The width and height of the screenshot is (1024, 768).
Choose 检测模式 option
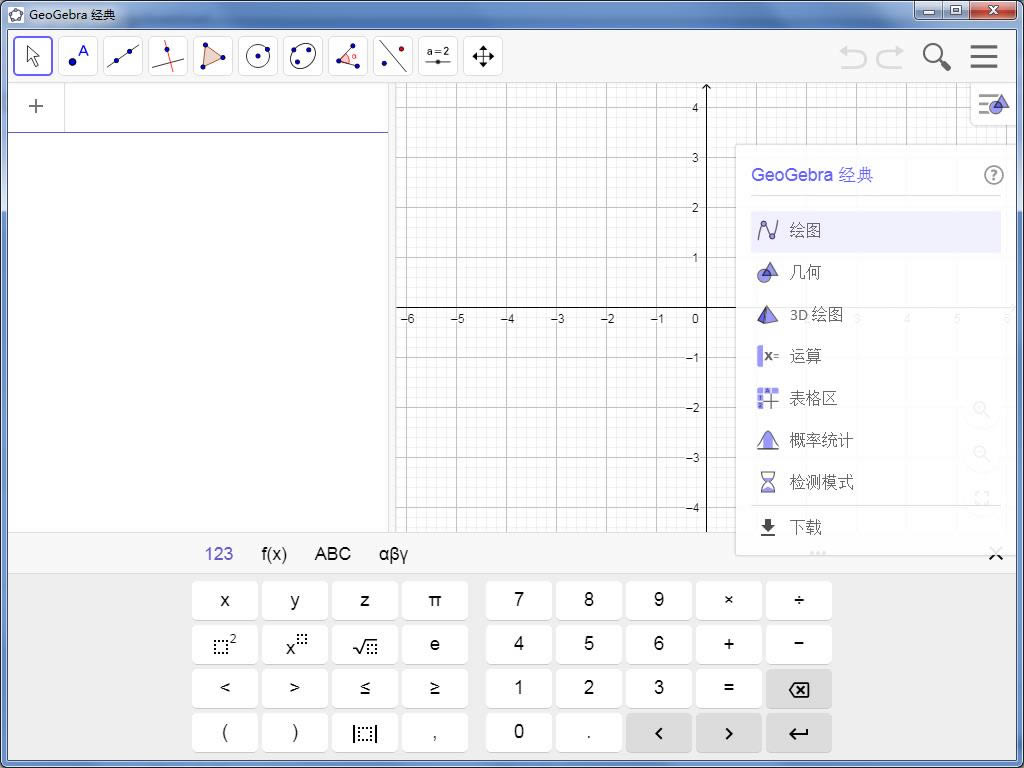click(x=876, y=483)
